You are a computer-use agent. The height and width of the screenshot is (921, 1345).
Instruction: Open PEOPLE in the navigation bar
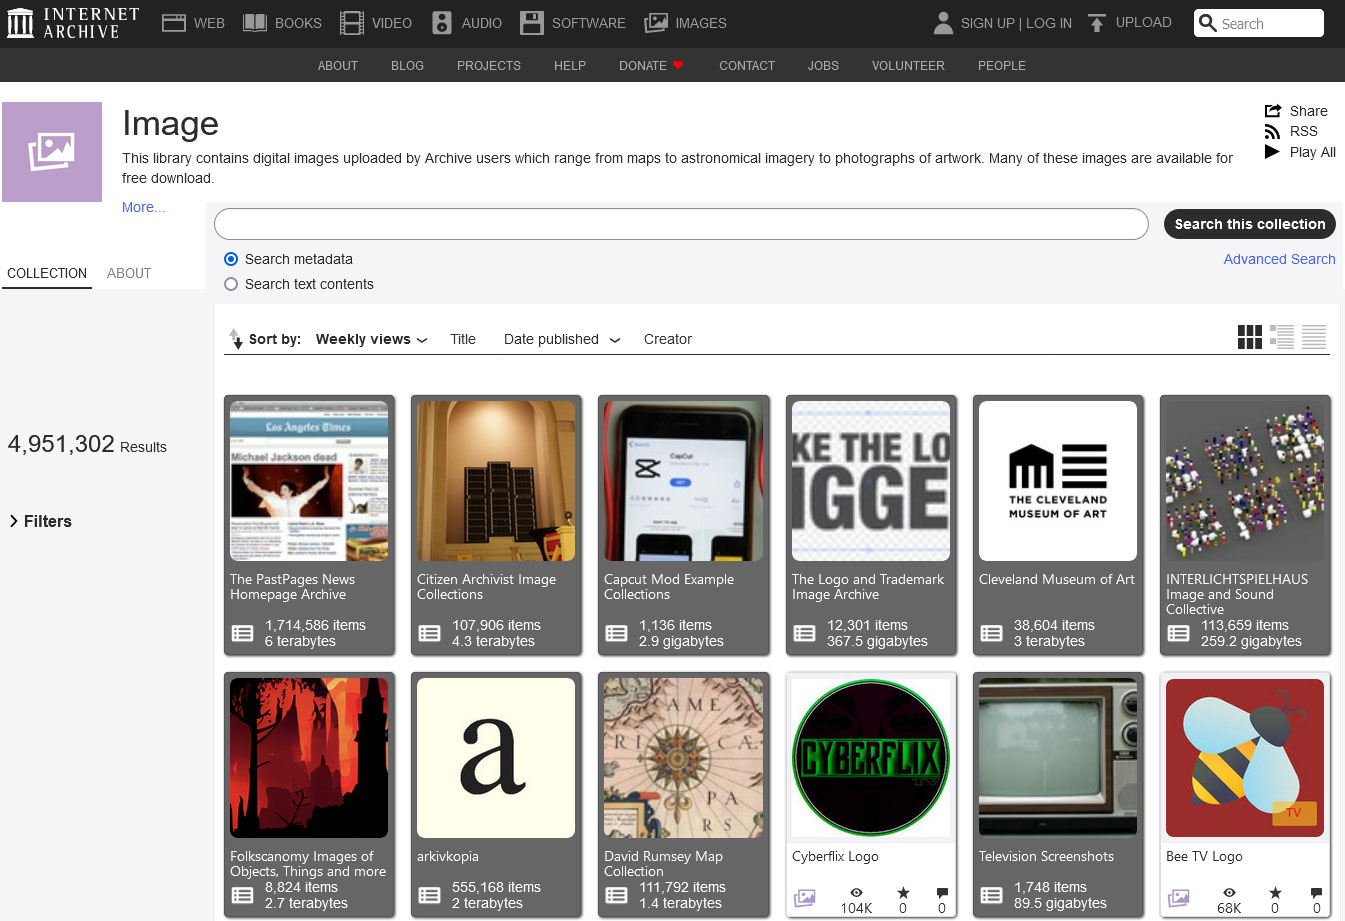pos(1002,65)
